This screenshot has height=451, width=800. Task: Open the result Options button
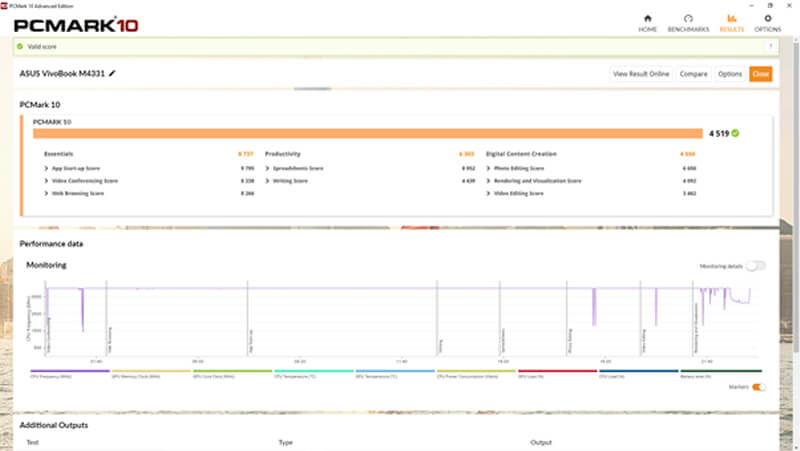point(730,74)
